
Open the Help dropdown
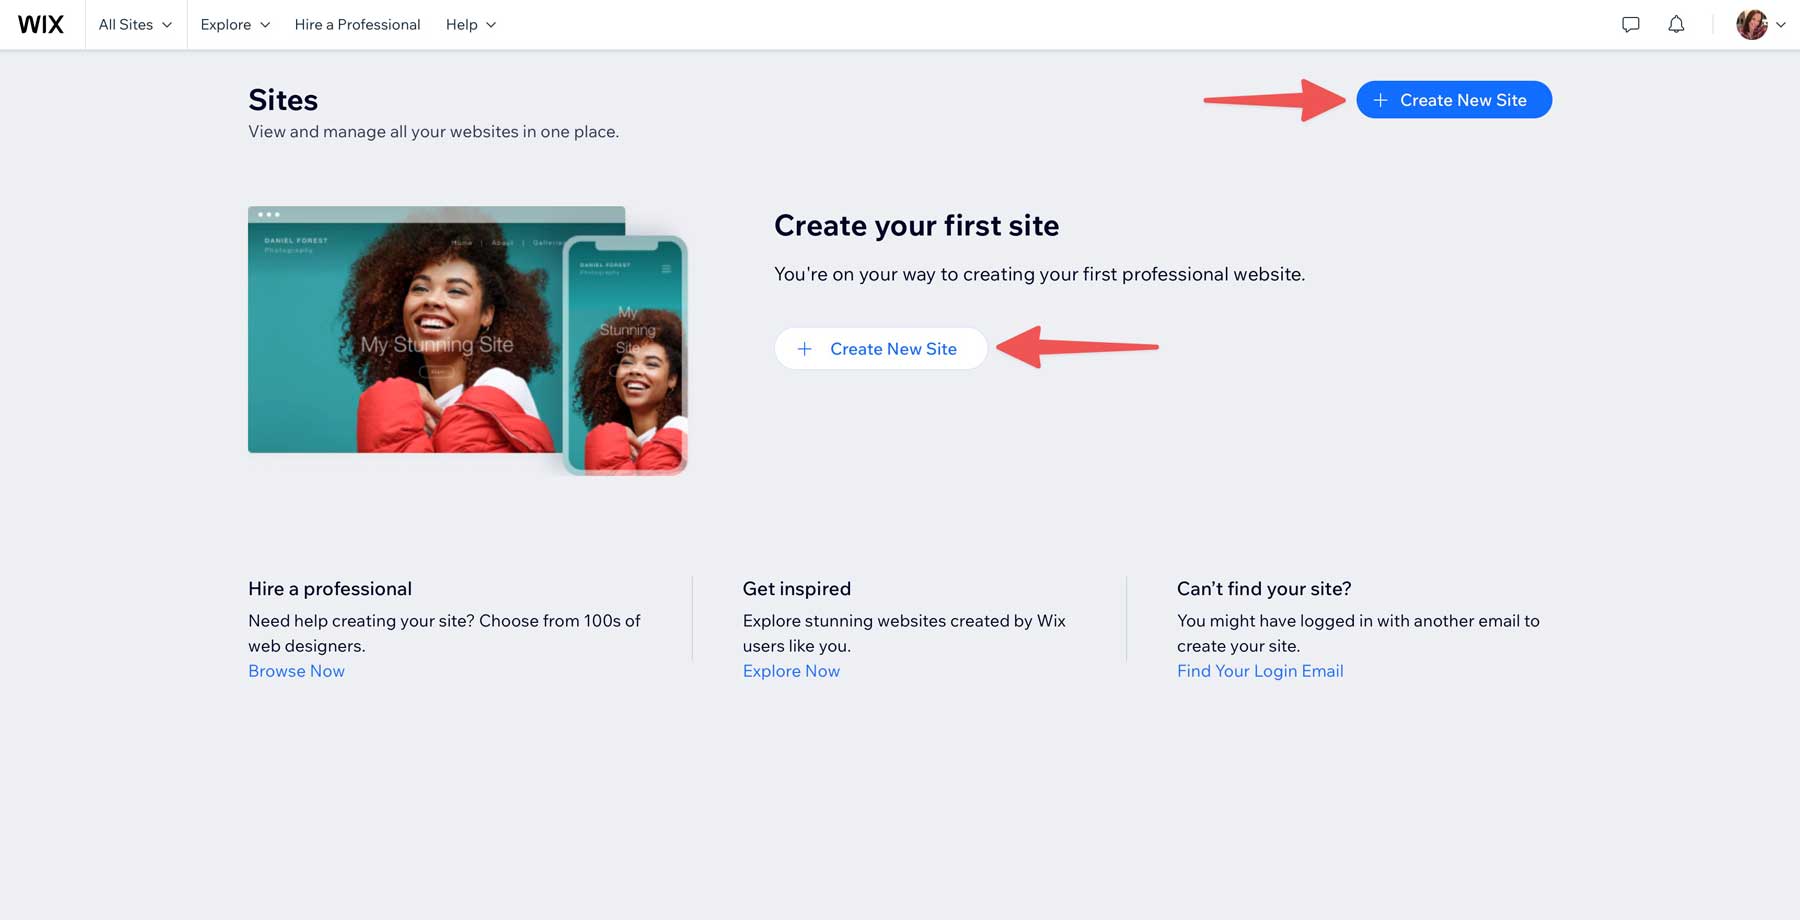469,24
